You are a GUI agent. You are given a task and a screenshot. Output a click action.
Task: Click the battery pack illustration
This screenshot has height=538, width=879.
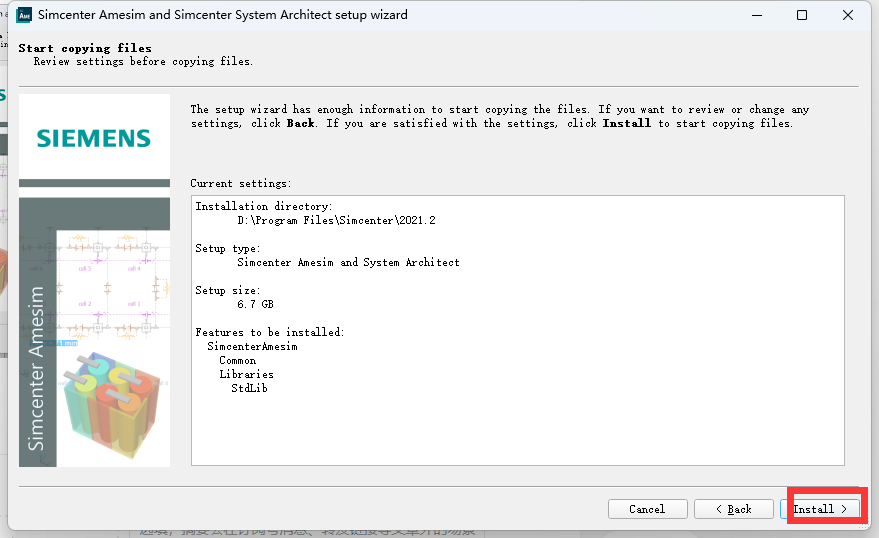[x=111, y=405]
